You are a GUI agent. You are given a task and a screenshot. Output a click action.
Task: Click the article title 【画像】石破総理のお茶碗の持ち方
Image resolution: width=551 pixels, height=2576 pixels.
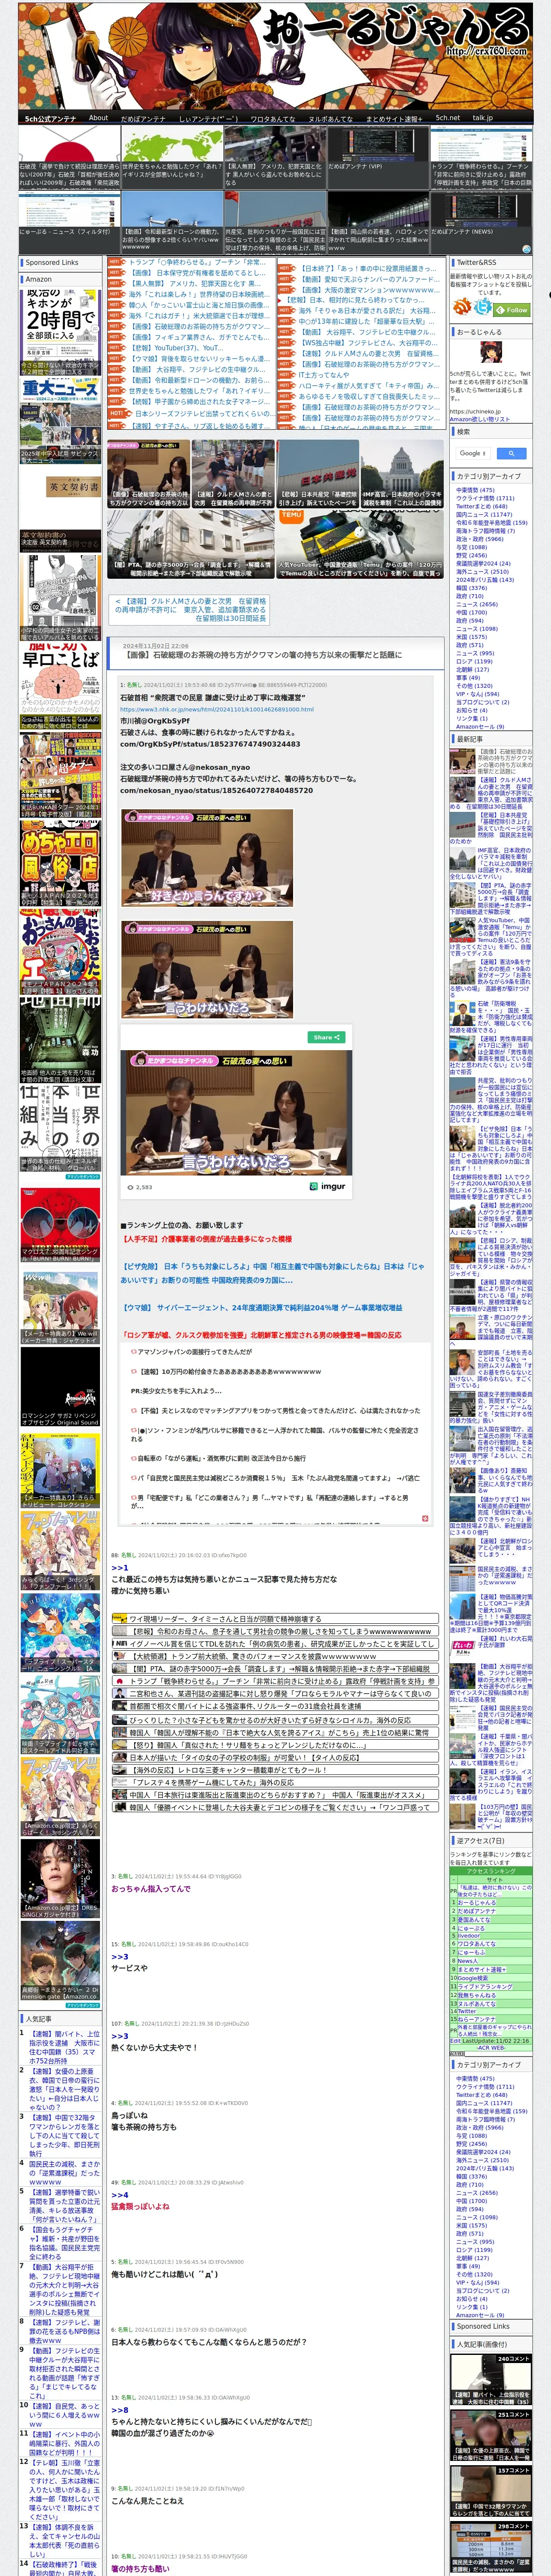264,655
